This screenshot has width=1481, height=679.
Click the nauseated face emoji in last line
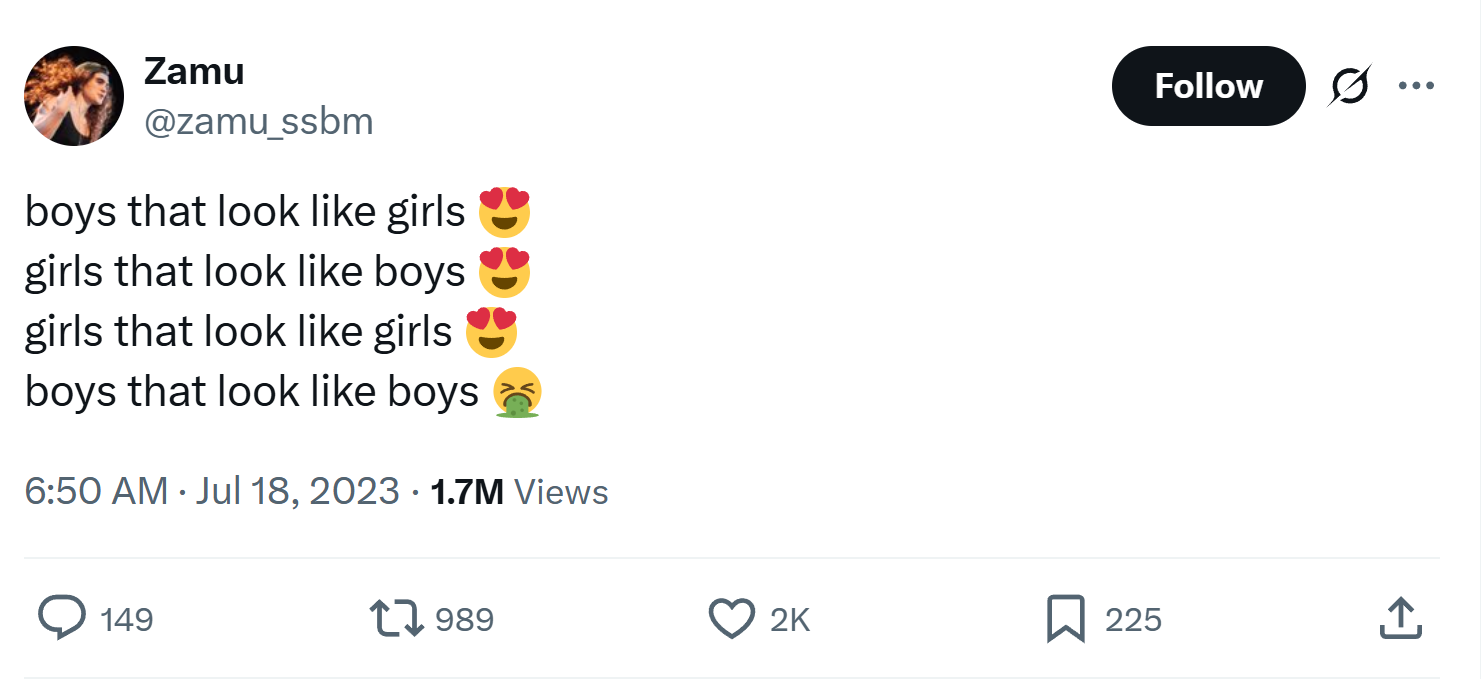(x=518, y=392)
